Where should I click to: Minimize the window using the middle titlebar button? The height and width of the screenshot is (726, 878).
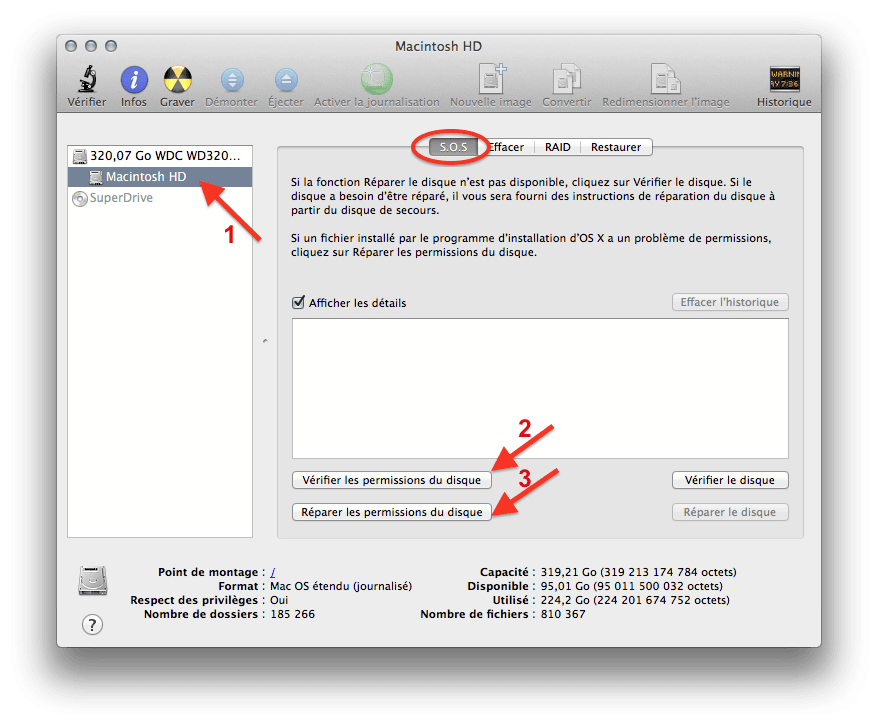[91, 46]
